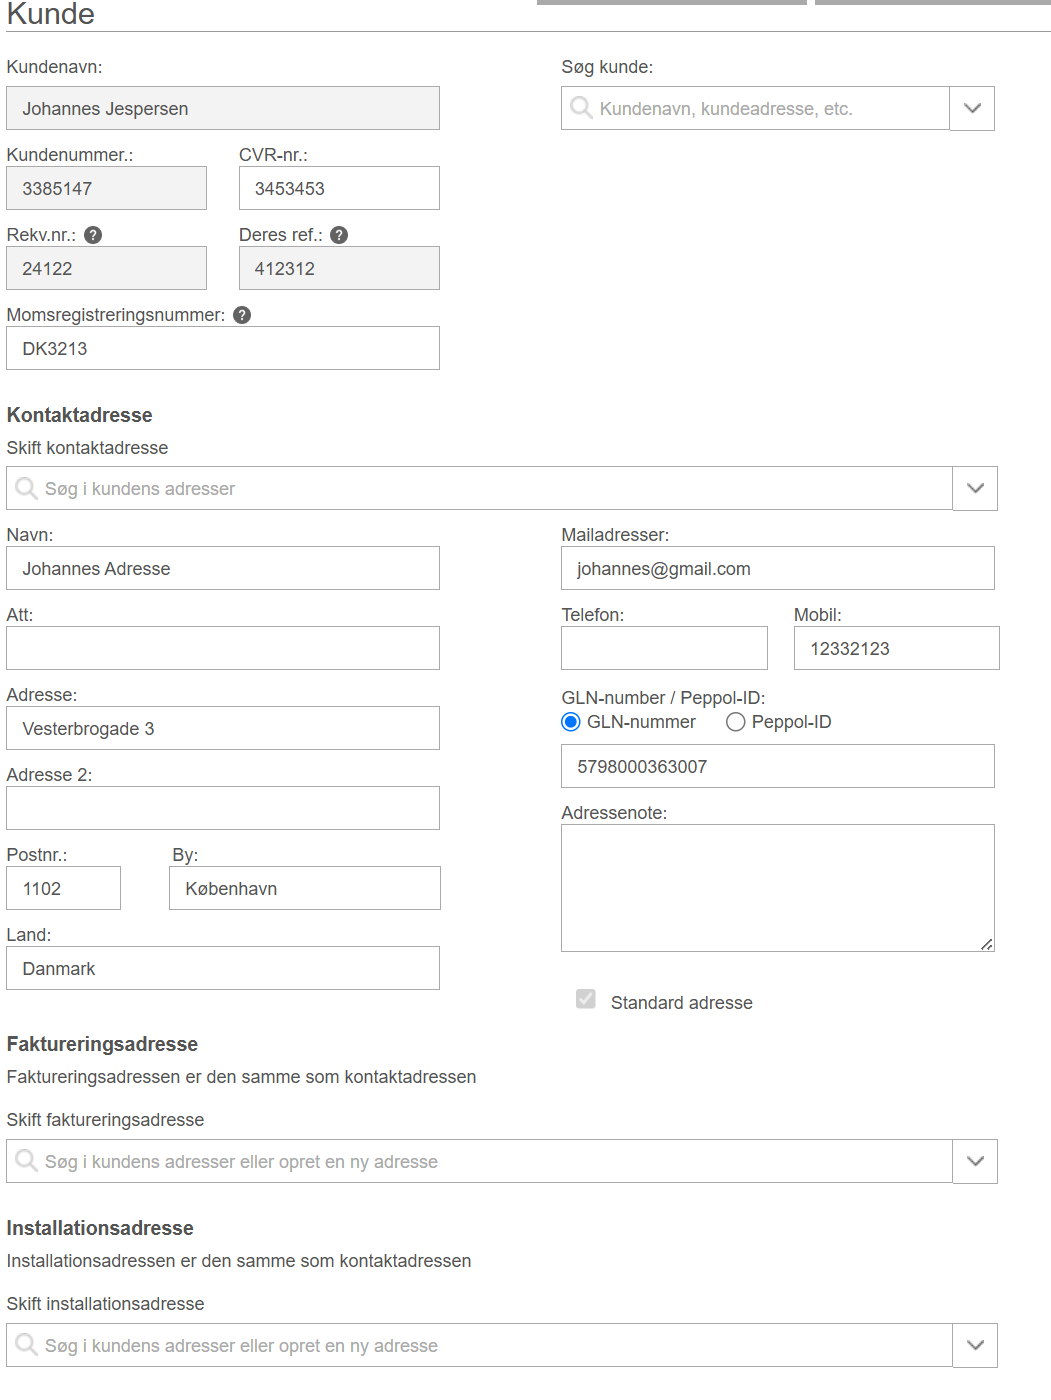Image resolution: width=1051 pixels, height=1400 pixels.
Task: Click the magnifier icon in Søg kunde field
Action: [581, 107]
